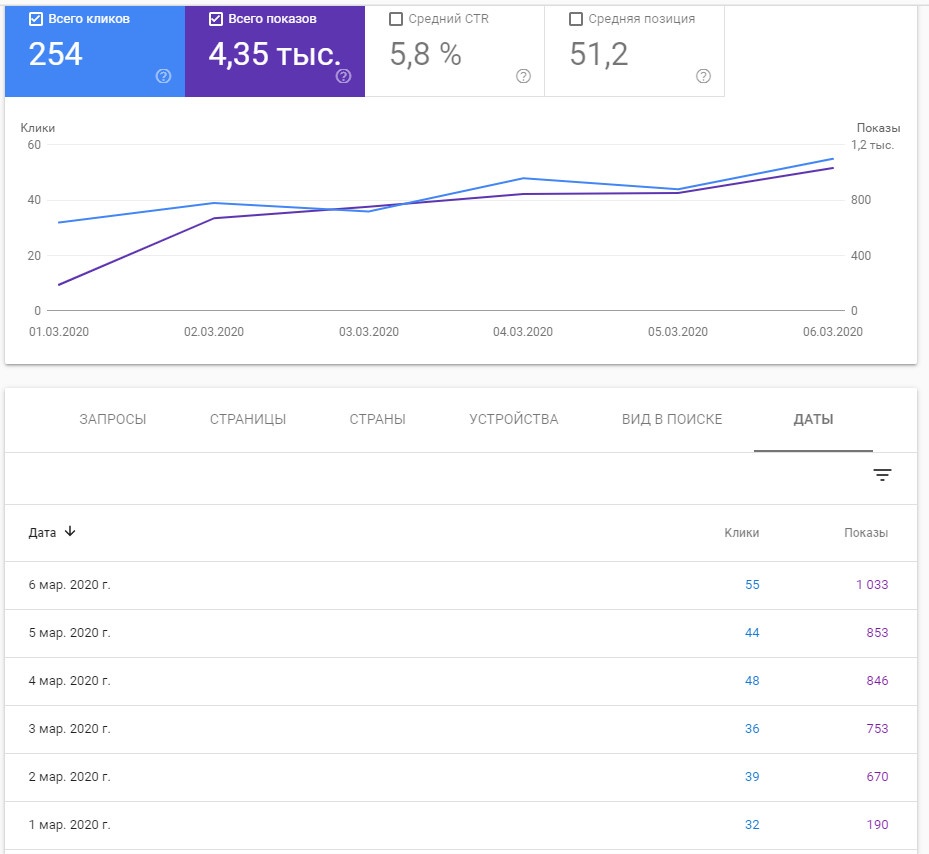
Task: Click chart point at 04.03.2020 clicks line
Action: pyautogui.click(x=523, y=178)
